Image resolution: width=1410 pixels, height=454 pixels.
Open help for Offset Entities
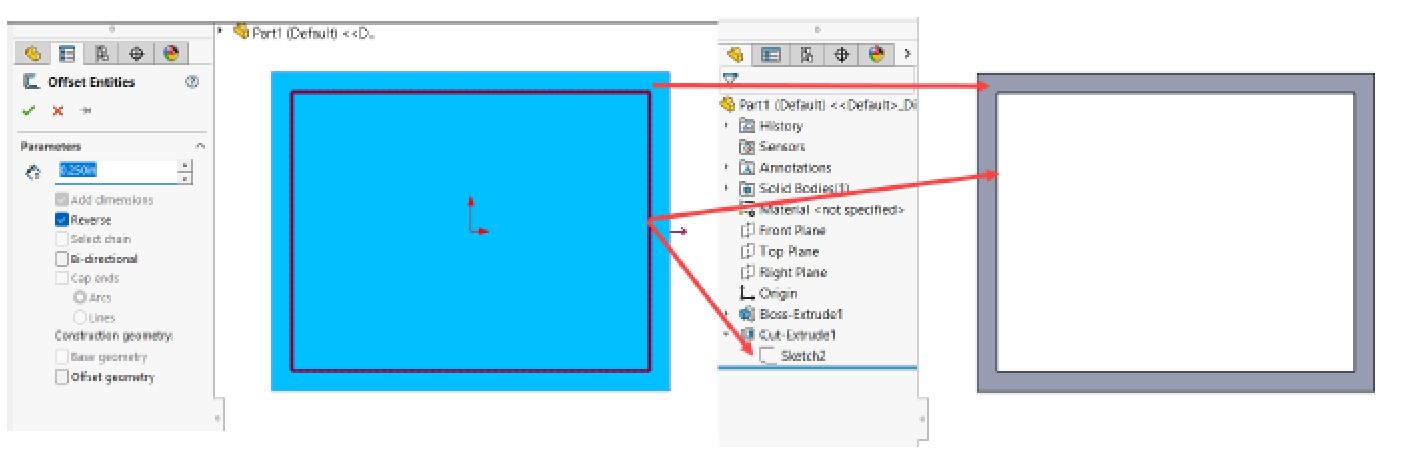(x=192, y=82)
